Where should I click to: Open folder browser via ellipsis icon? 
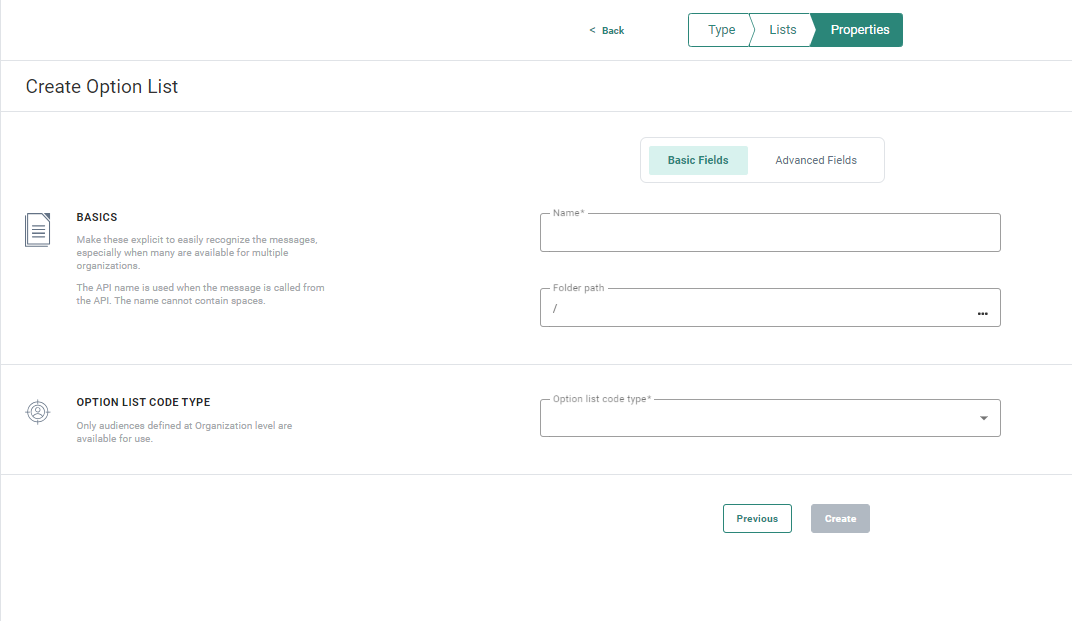(982, 313)
